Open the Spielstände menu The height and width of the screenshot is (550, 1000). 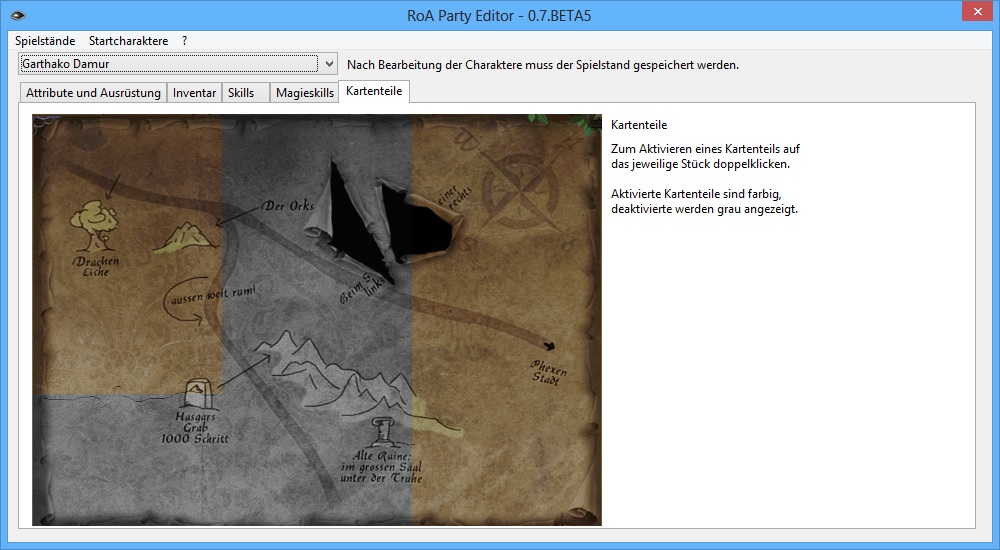coord(45,41)
